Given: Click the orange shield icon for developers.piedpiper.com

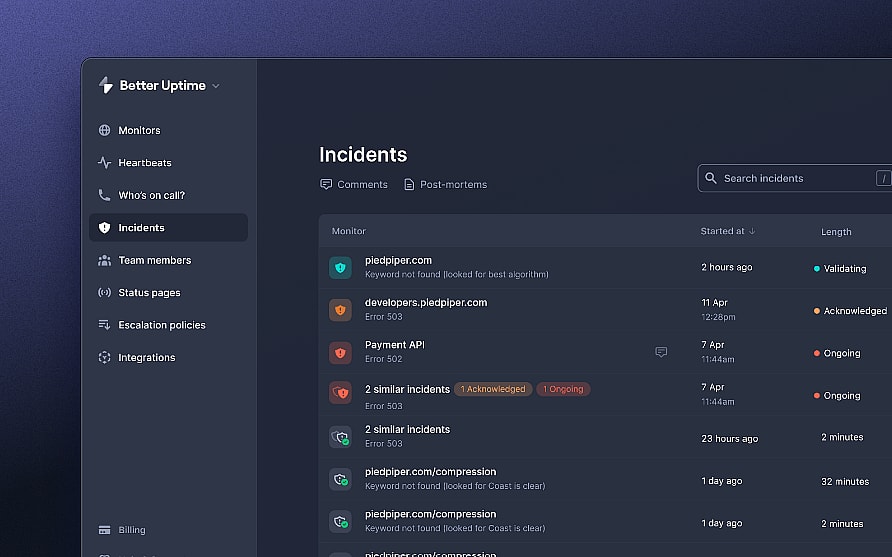Looking at the screenshot, I should click(340, 310).
